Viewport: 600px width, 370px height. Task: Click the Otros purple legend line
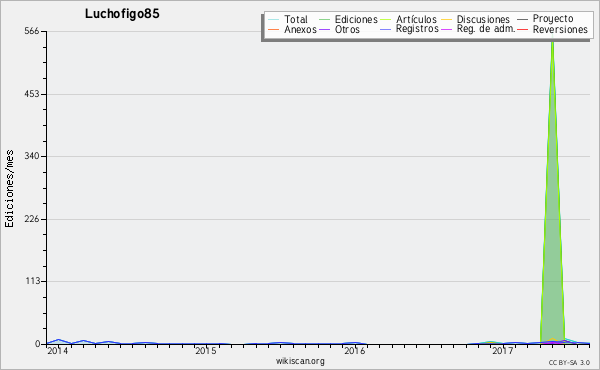click(324, 29)
